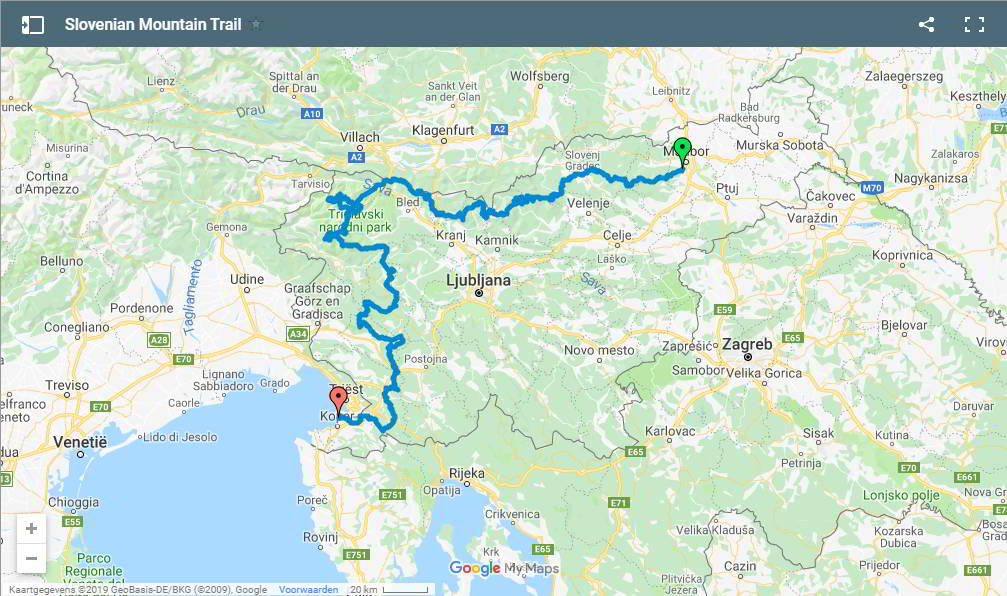The width and height of the screenshot is (1007, 596).
Task: Open the map legend sidebar panel icon
Action: [33, 25]
